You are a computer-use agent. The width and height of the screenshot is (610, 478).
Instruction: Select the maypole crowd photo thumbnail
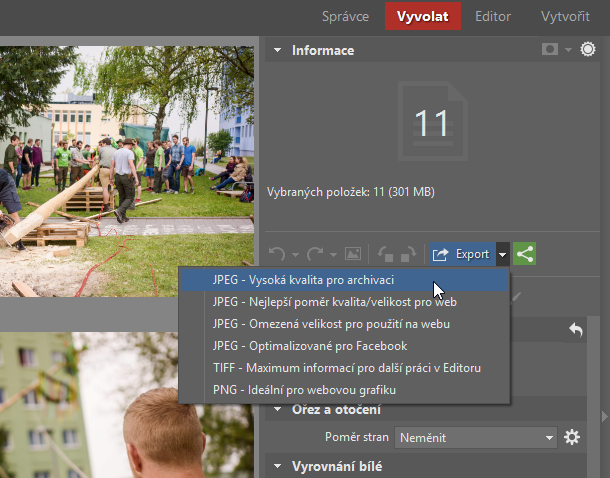click(x=127, y=171)
